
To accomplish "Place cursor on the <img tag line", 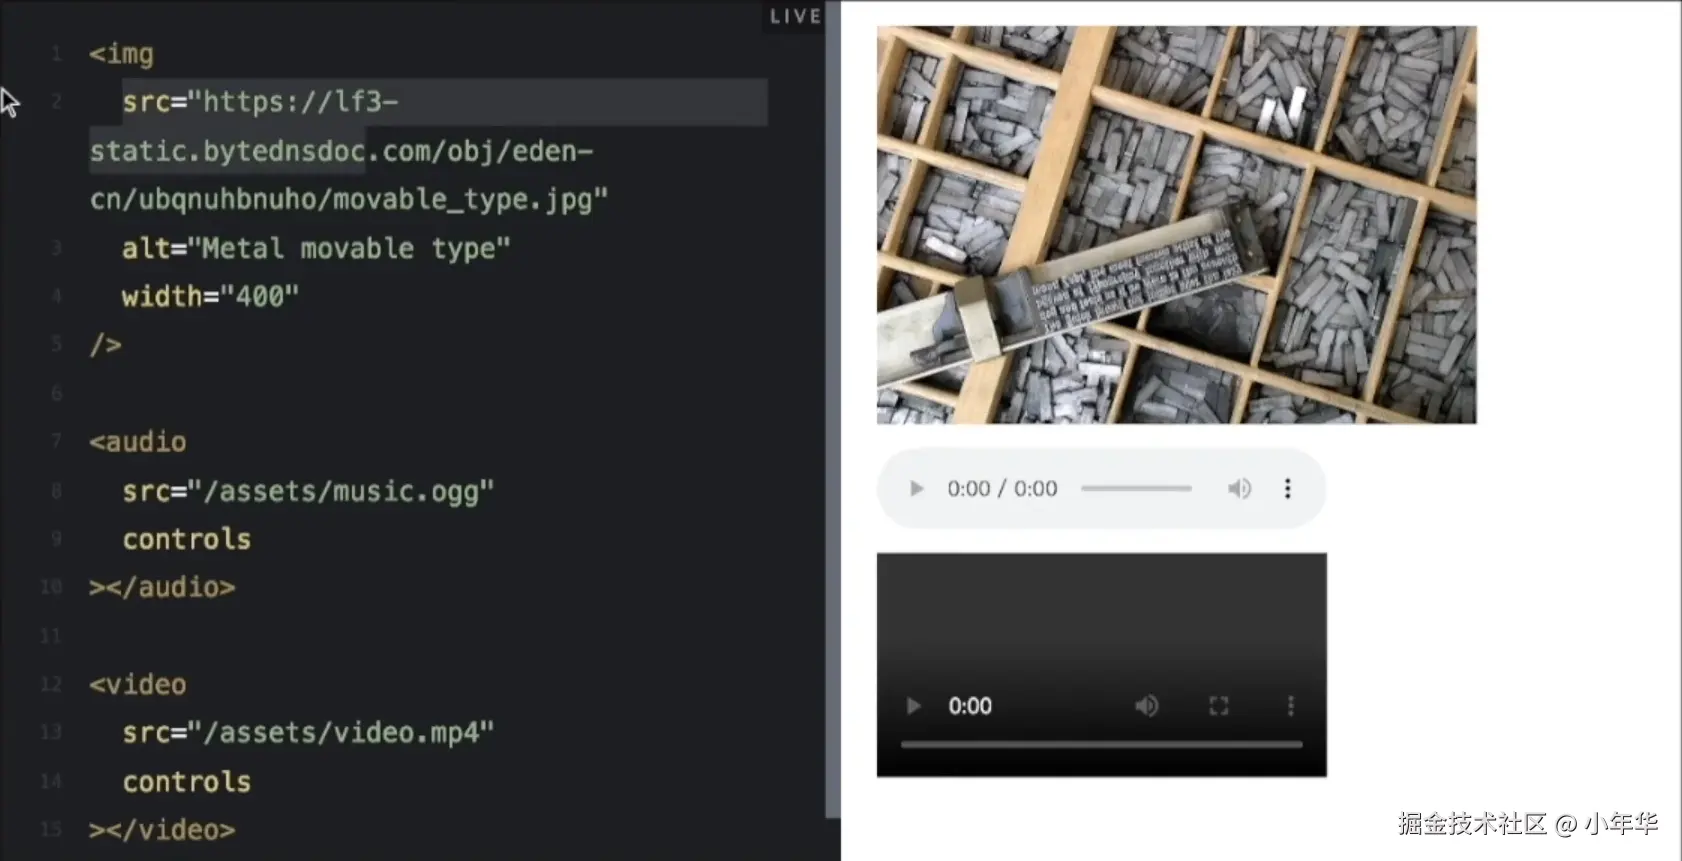I will click(121, 54).
